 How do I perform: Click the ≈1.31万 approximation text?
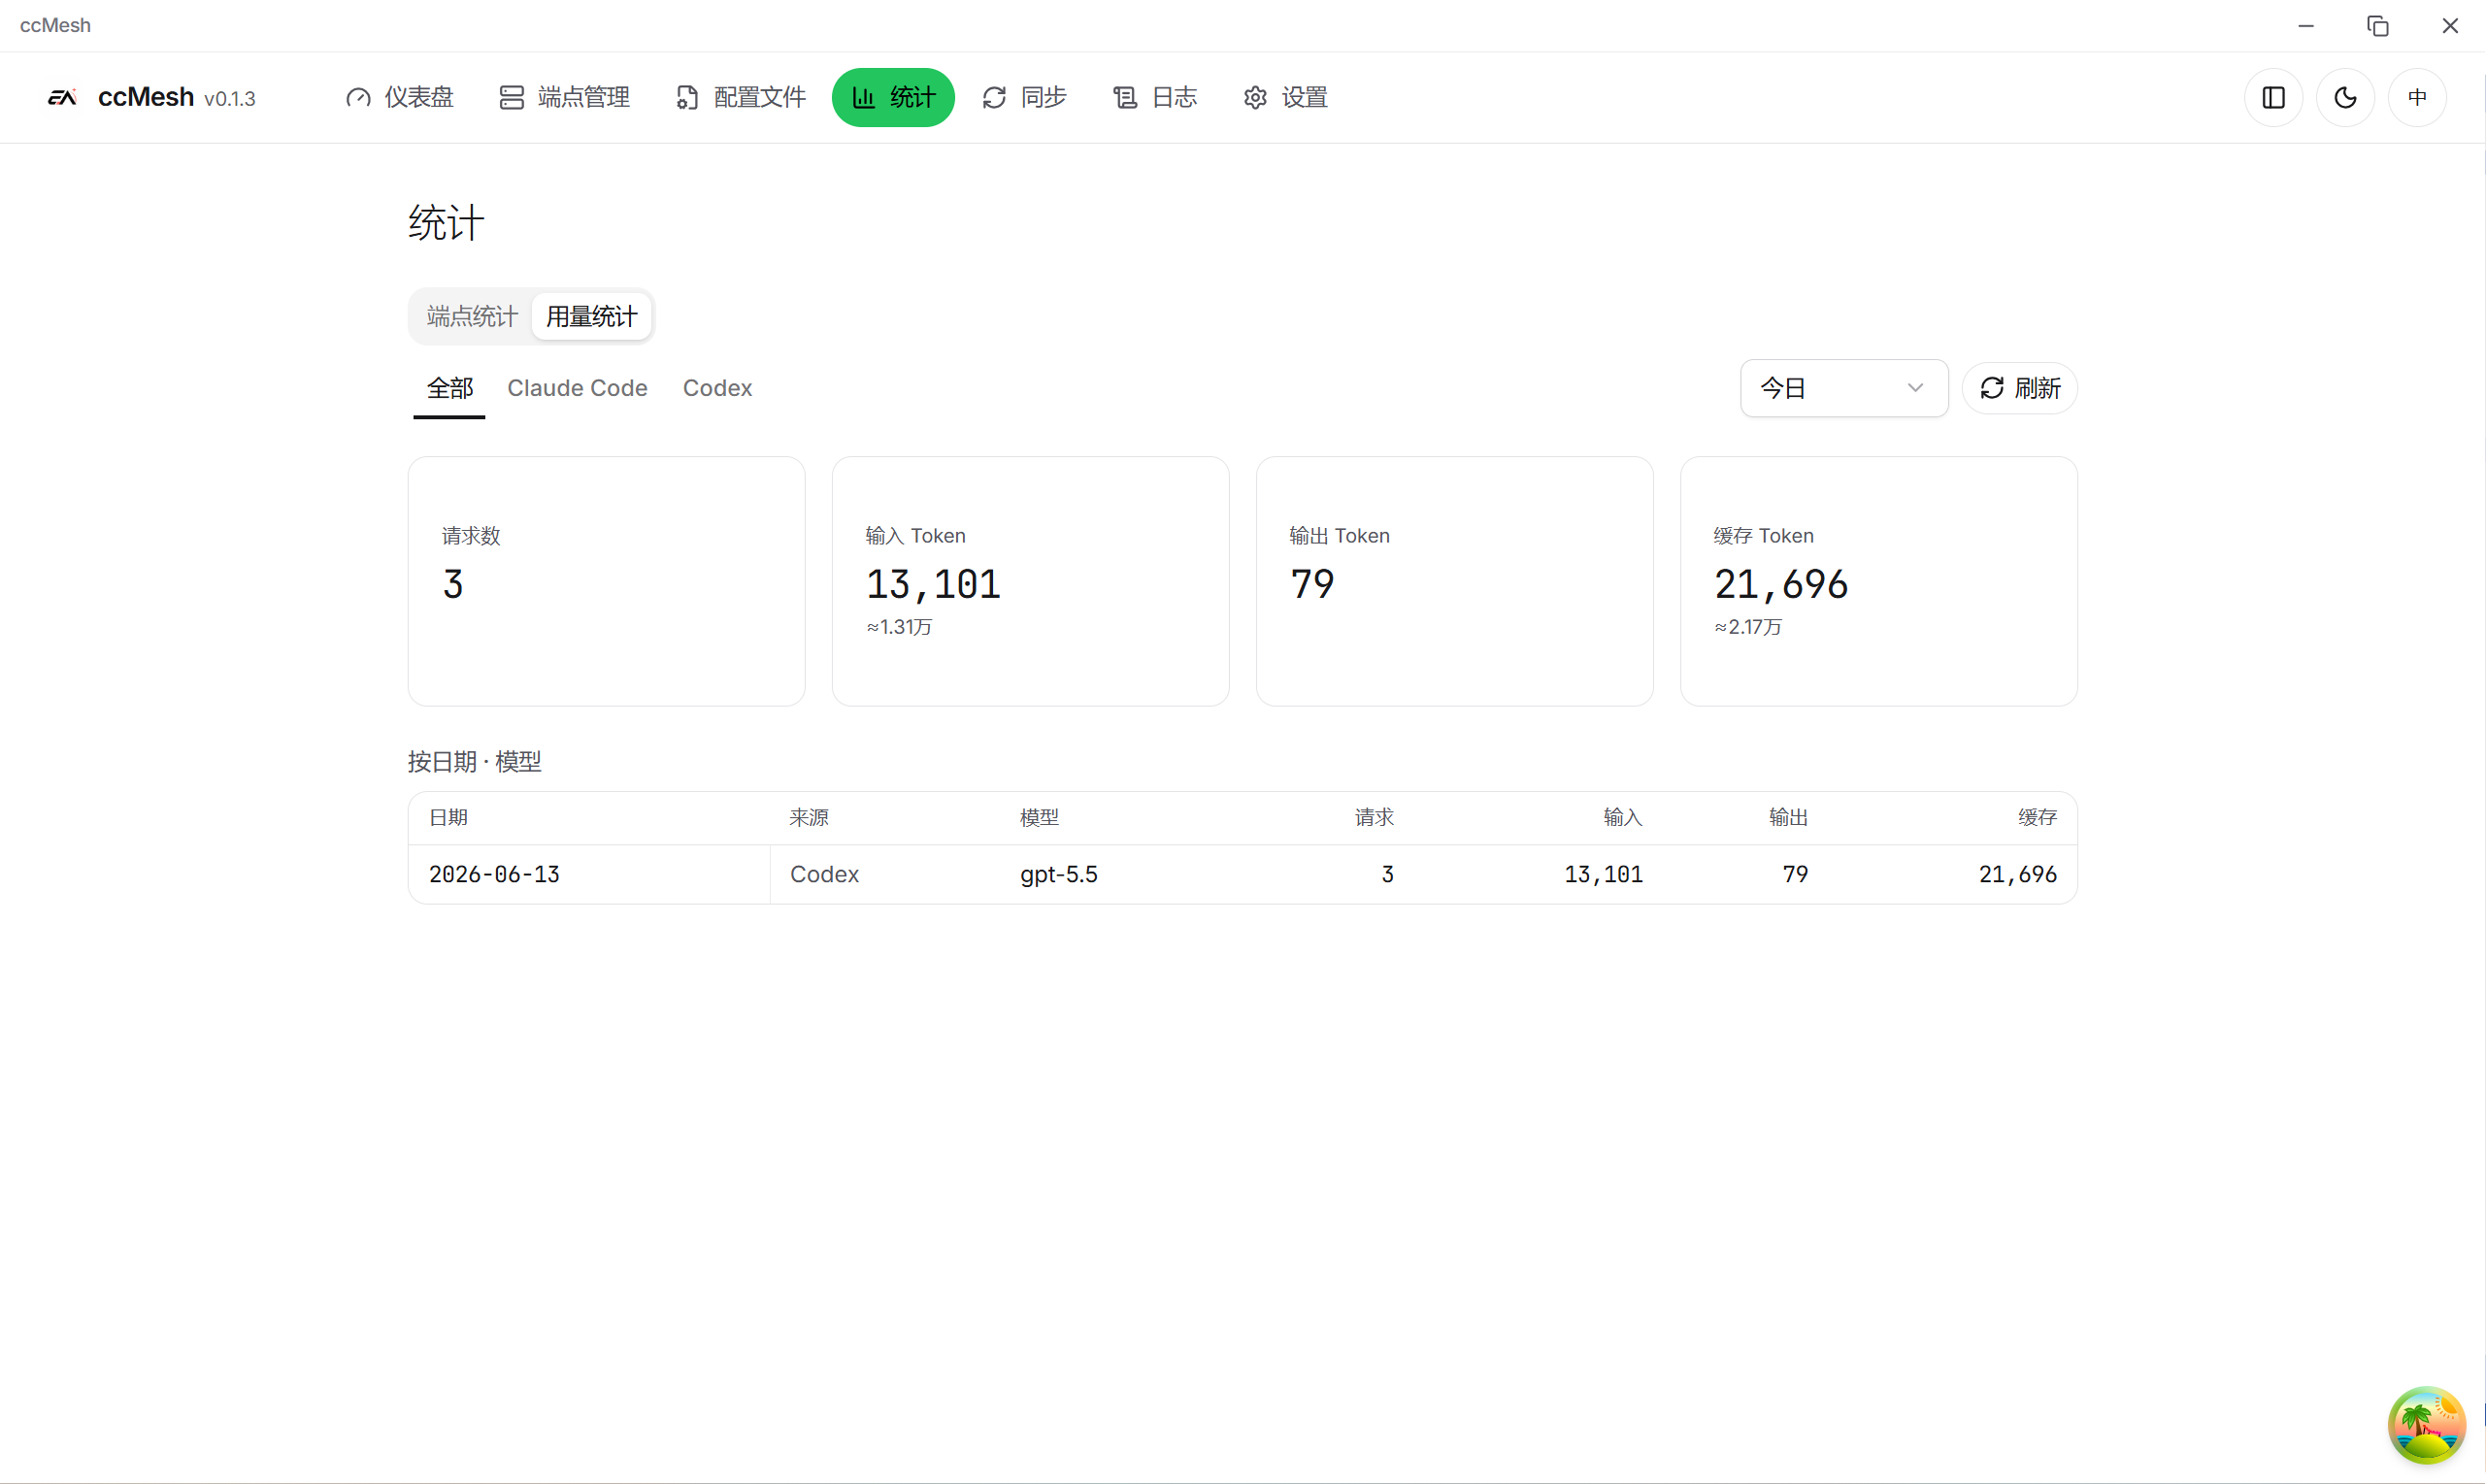[899, 627]
